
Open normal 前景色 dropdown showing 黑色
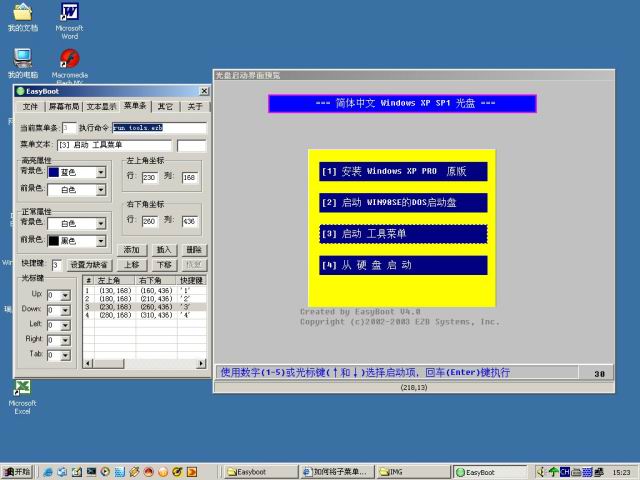[x=101, y=241]
